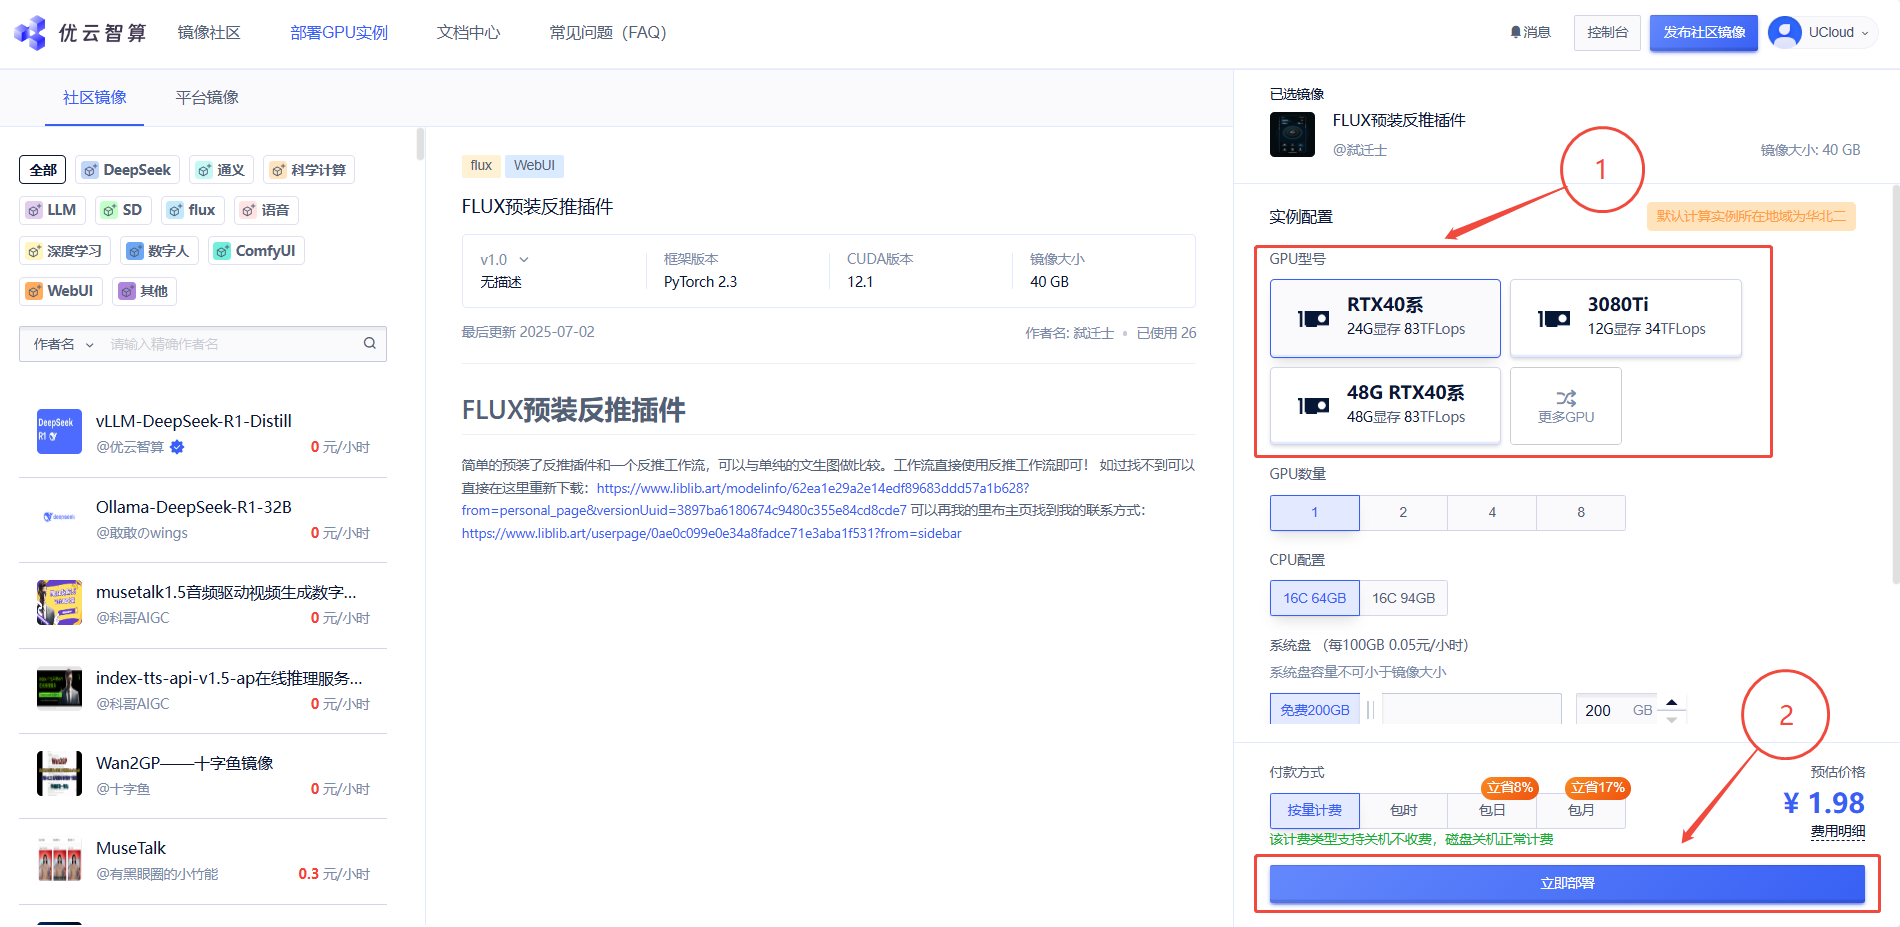Set GPU count to 1
Viewport: 1900px width, 927px height.
(x=1314, y=512)
